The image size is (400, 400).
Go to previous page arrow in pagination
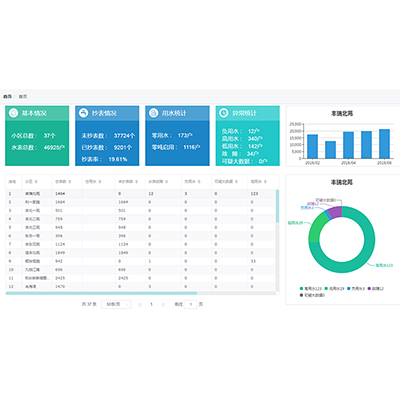coord(140,304)
